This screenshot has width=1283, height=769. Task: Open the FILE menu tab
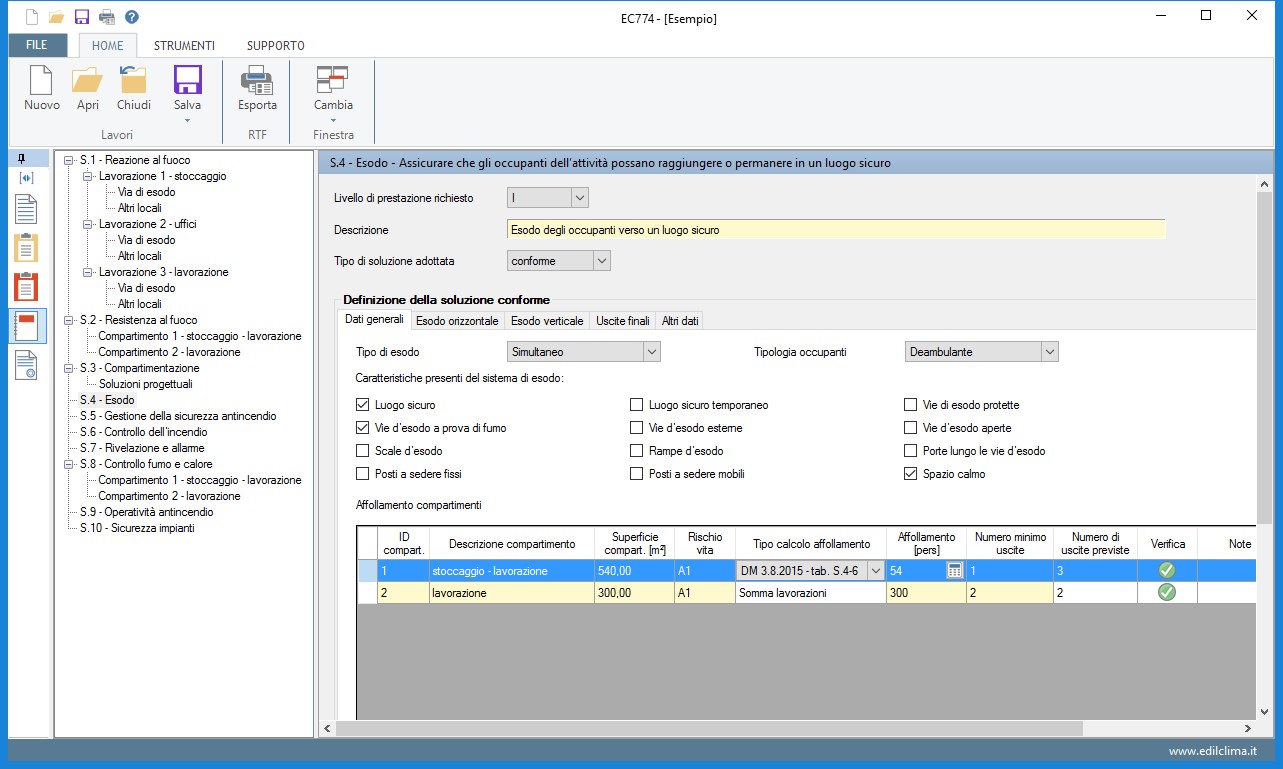pyautogui.click(x=37, y=45)
